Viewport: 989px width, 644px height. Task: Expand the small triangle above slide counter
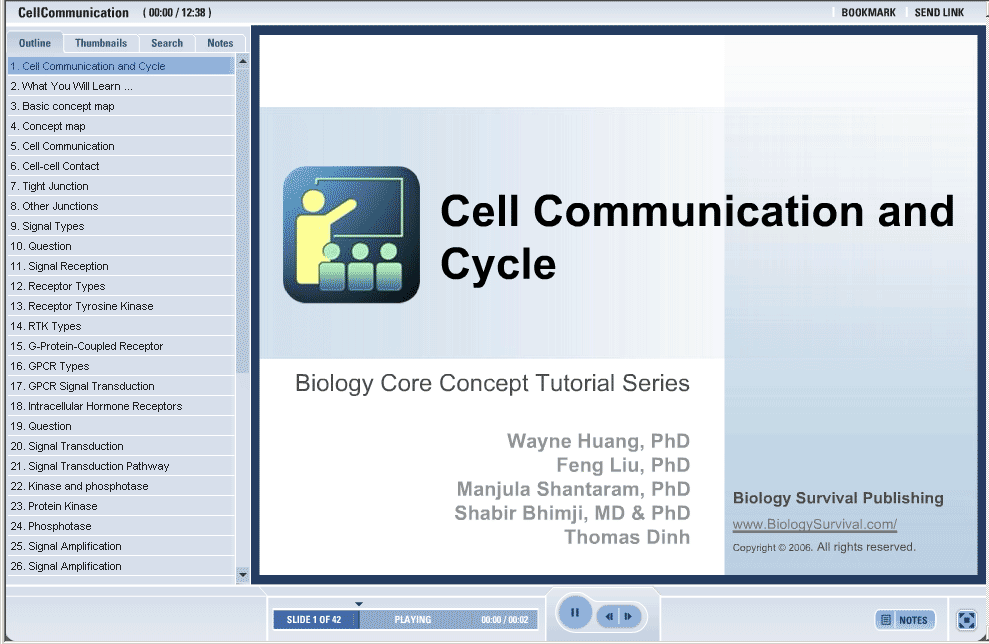(x=359, y=604)
